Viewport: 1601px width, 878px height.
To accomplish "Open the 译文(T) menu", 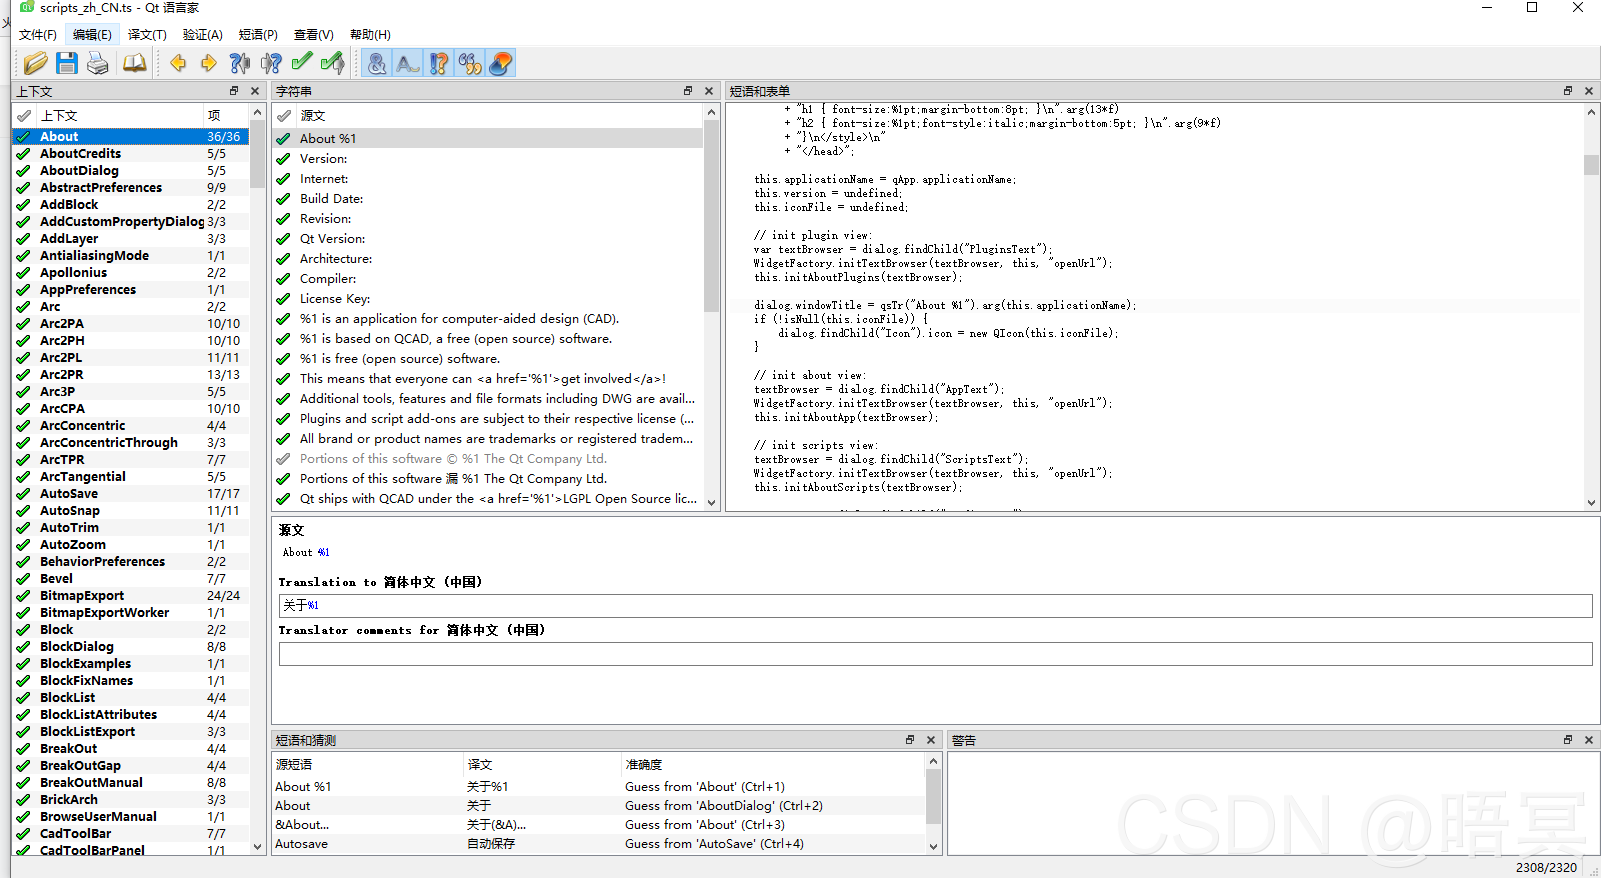I will tap(147, 34).
